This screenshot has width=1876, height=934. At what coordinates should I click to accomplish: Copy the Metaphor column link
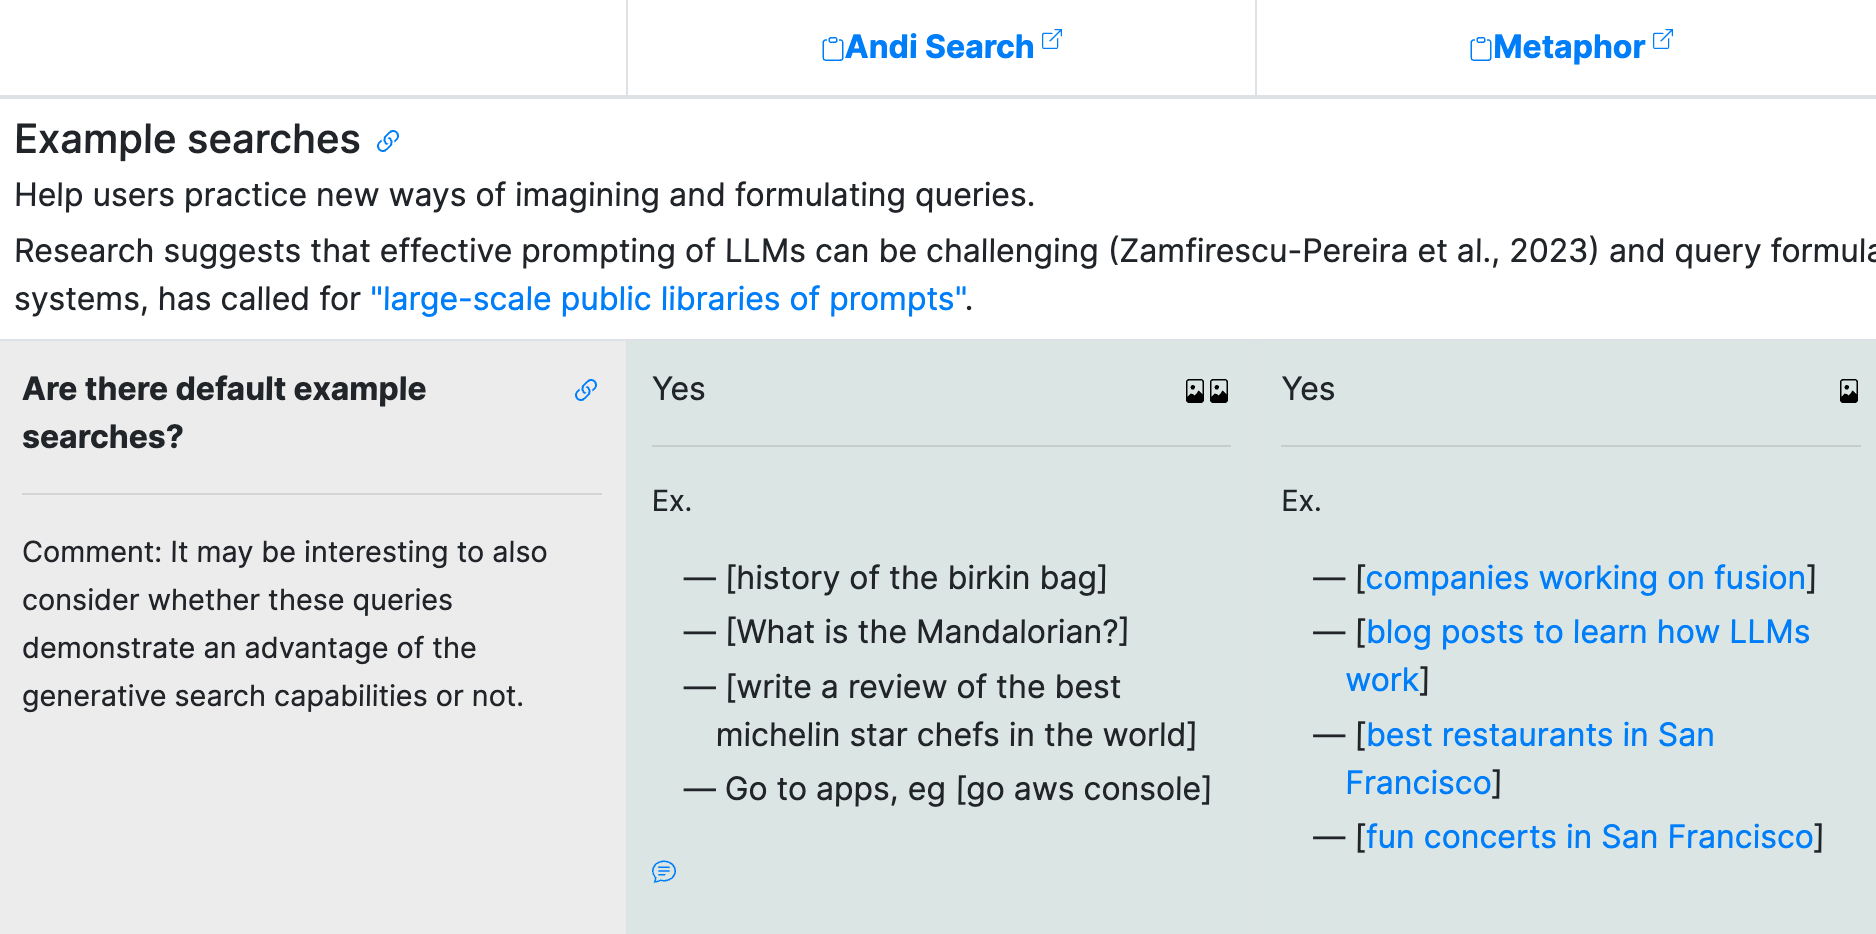click(x=1479, y=47)
